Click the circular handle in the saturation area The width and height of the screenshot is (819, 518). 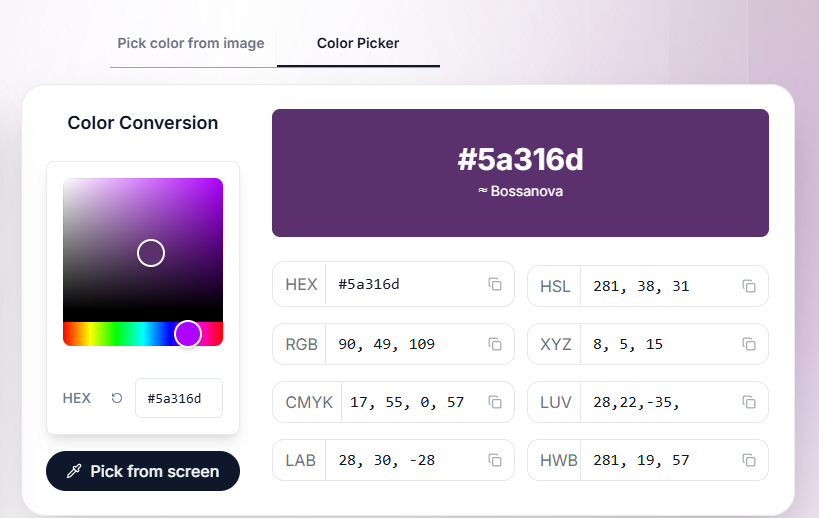tap(151, 253)
